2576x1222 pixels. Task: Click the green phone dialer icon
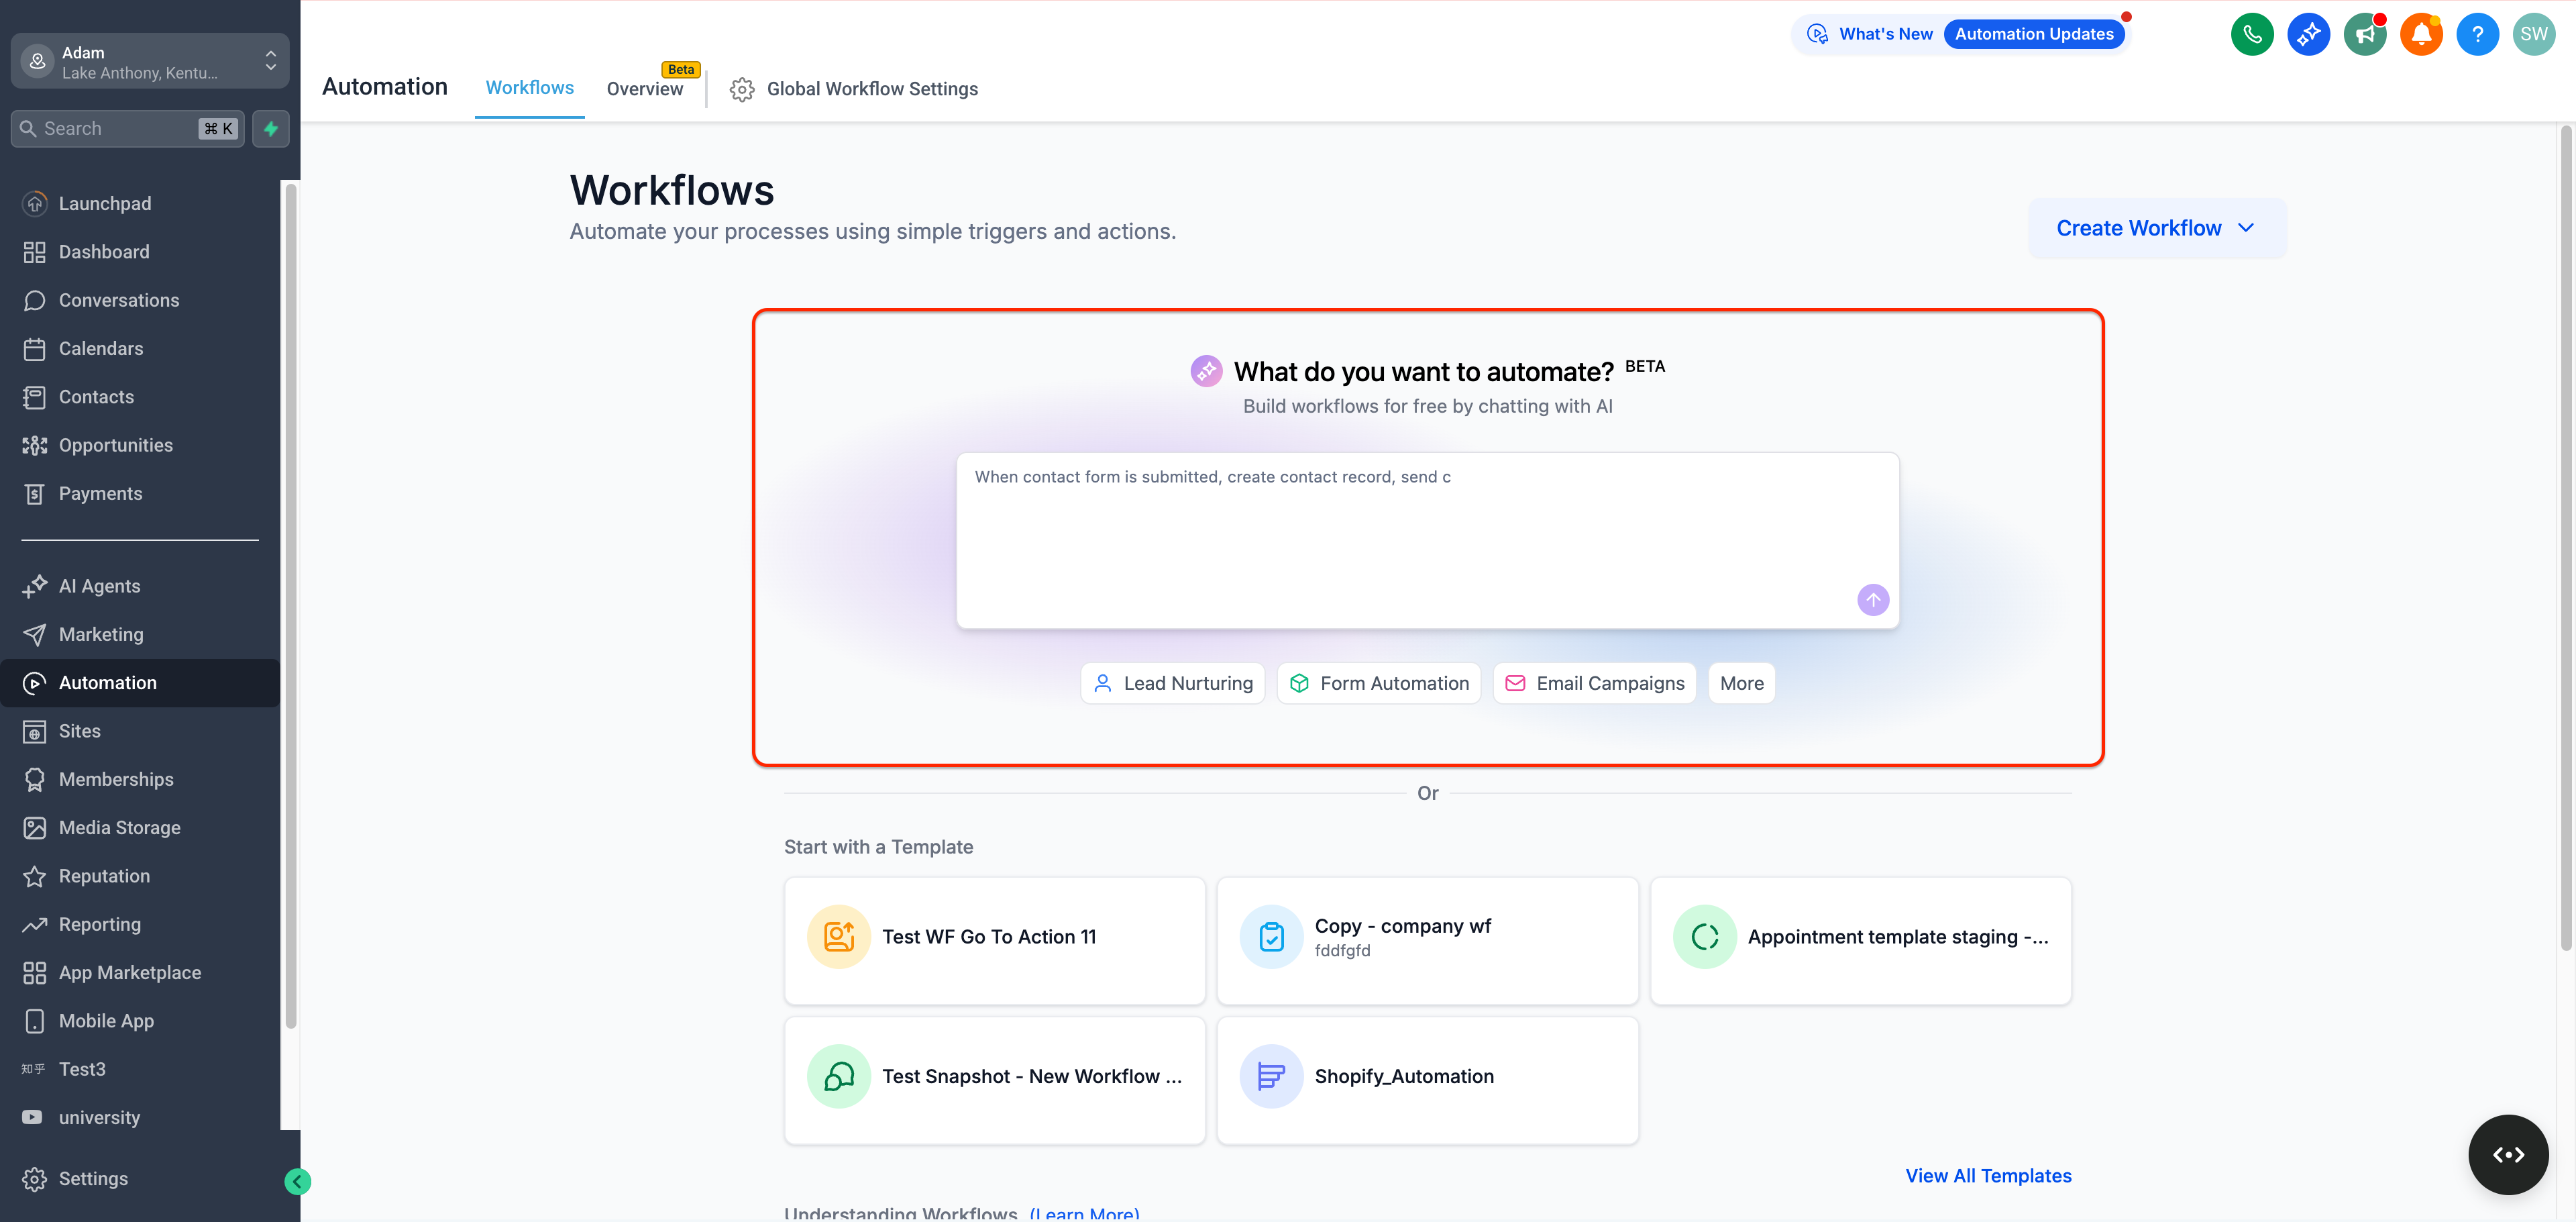click(x=2251, y=35)
